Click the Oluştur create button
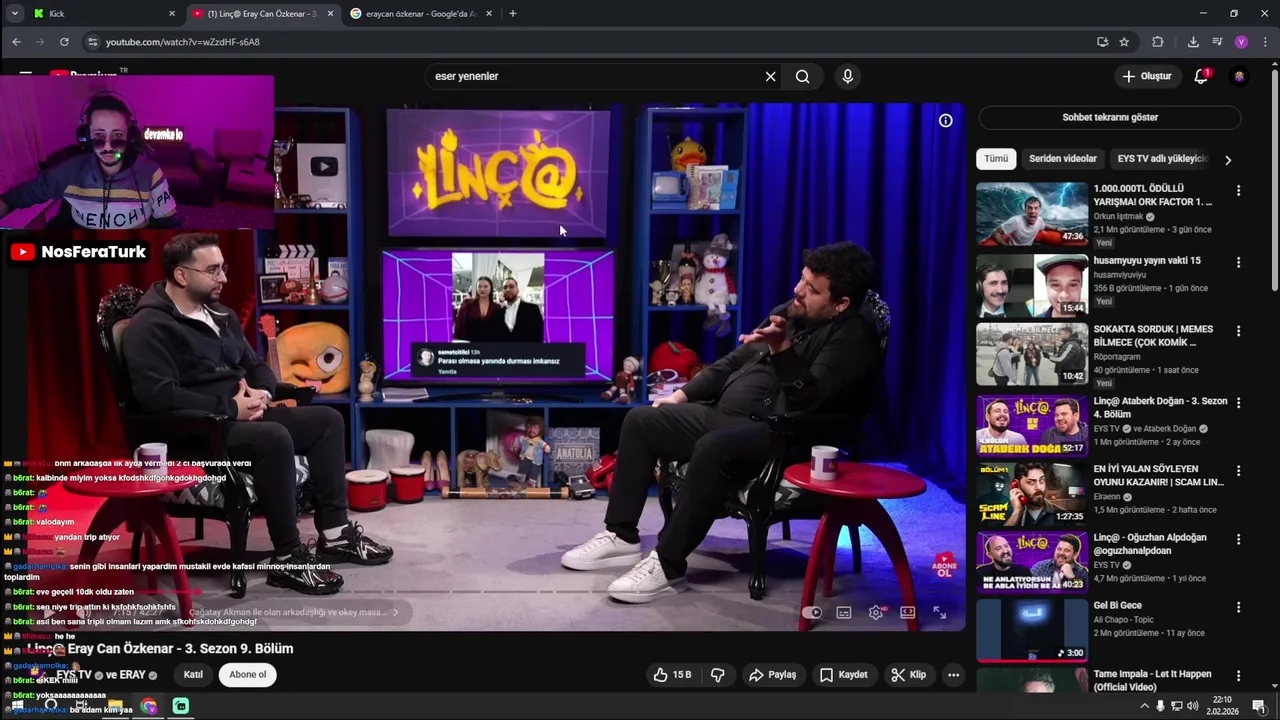Screen dimensions: 1280x720 point(1146,76)
